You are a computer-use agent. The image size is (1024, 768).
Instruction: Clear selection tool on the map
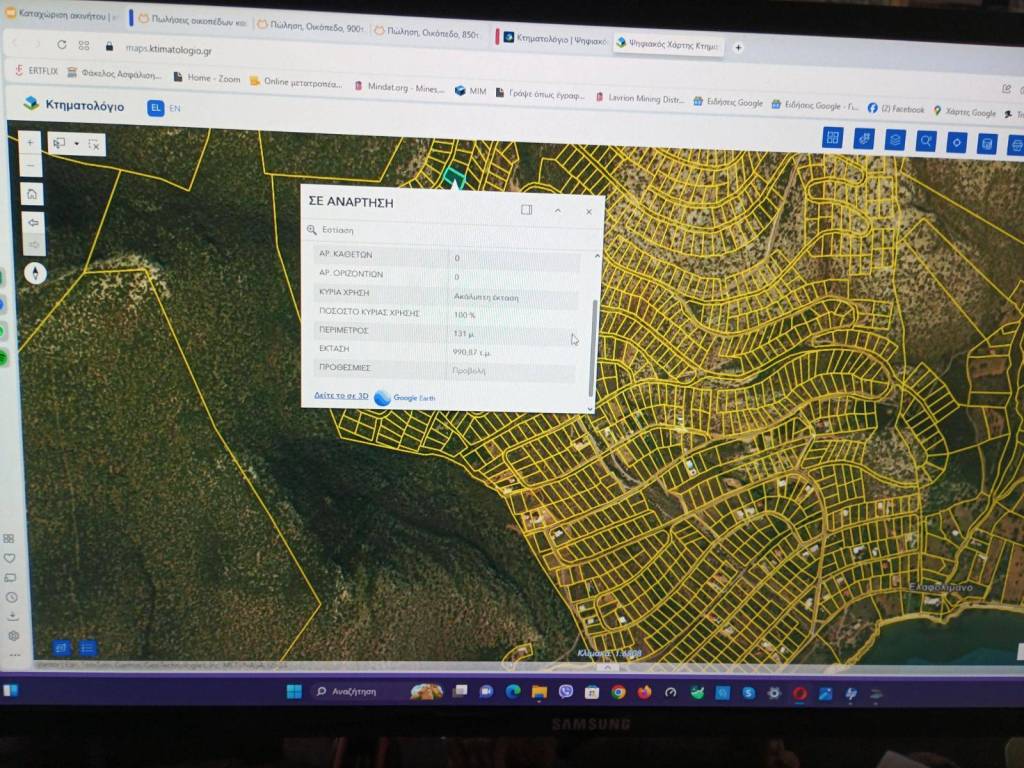93,144
